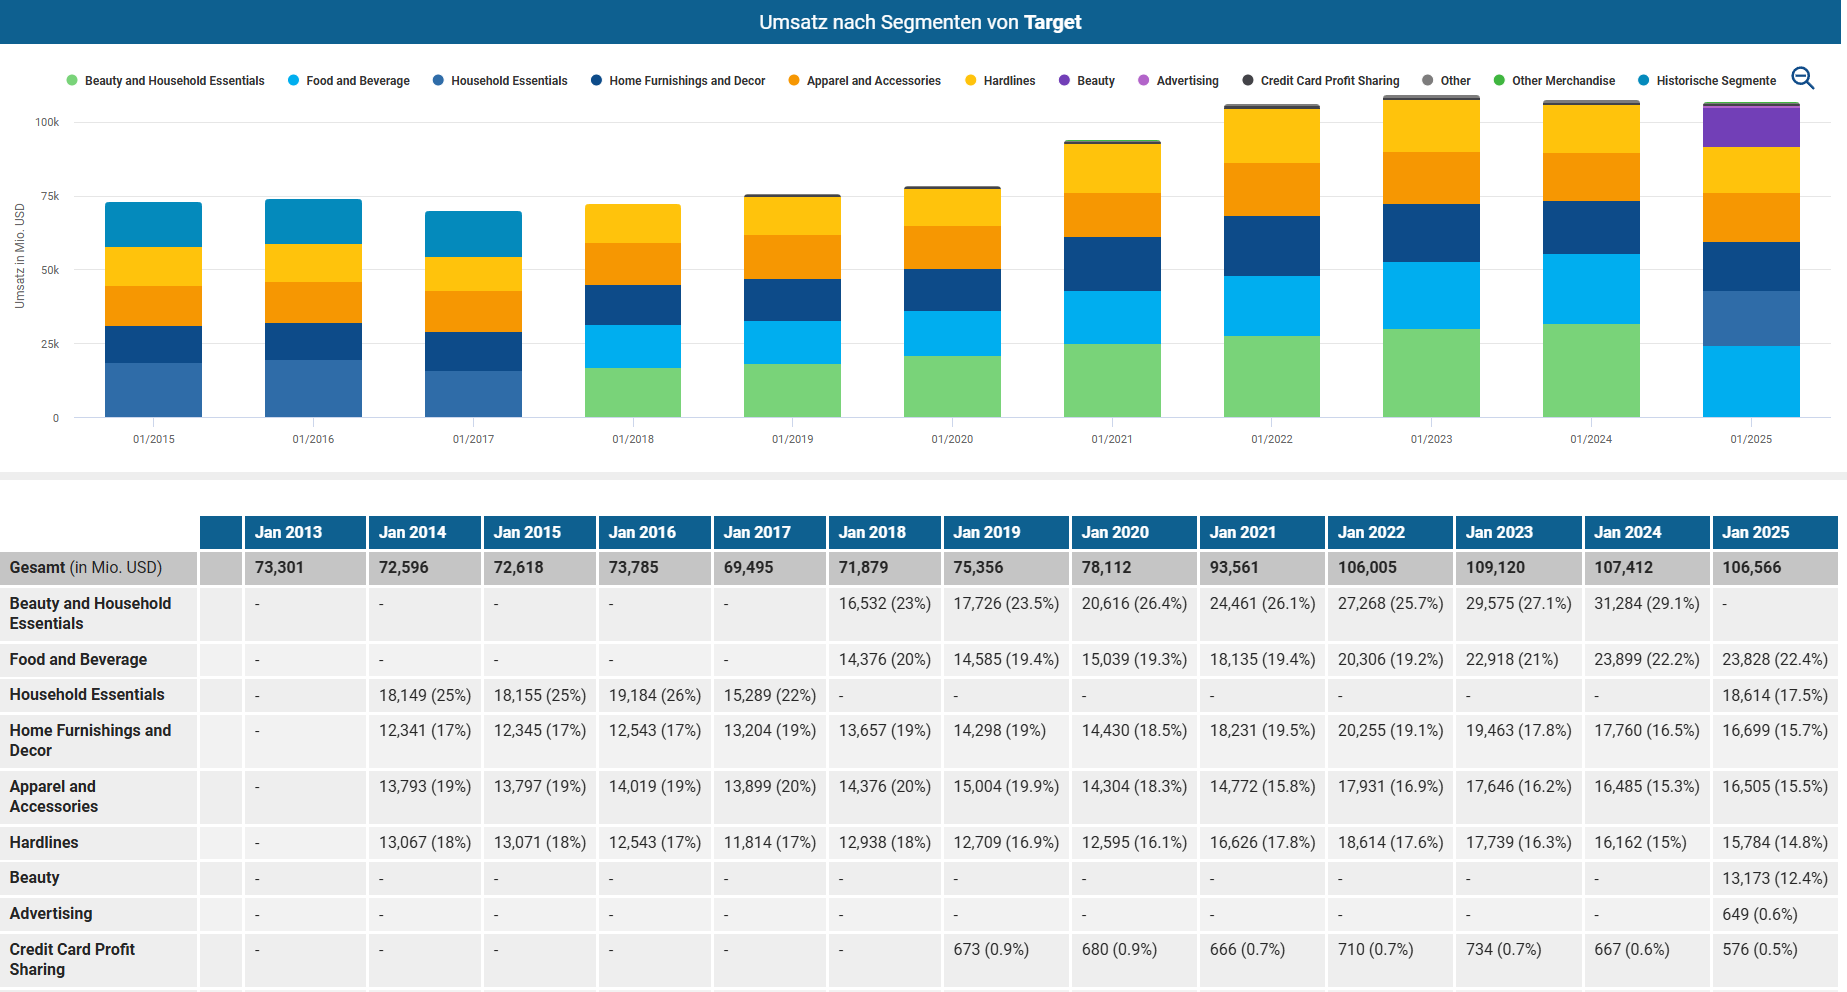Click the green segment of the 01/2024 bar
The width and height of the screenshot is (1847, 992).
click(x=1591, y=370)
